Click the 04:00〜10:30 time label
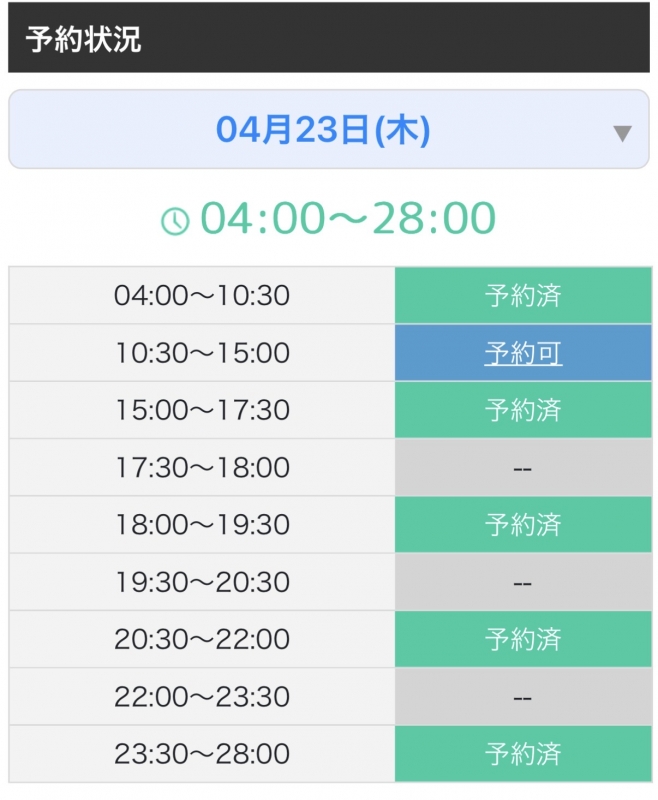The width and height of the screenshot is (658, 800). 200,293
